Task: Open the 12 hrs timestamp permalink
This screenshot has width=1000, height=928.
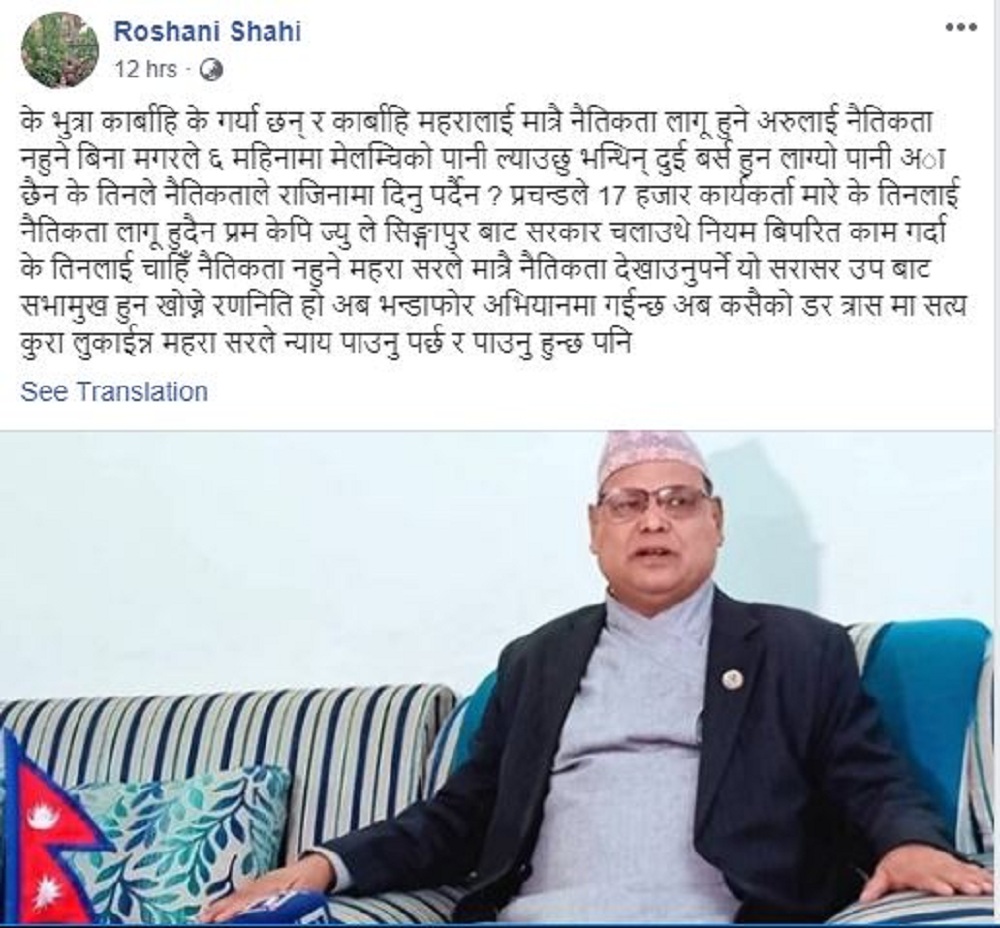Action: [146, 69]
